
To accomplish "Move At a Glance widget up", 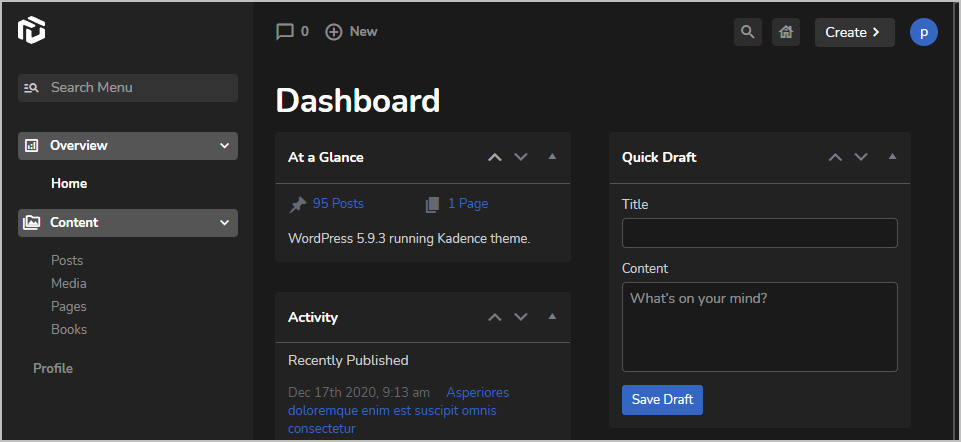I will pyautogui.click(x=495, y=158).
